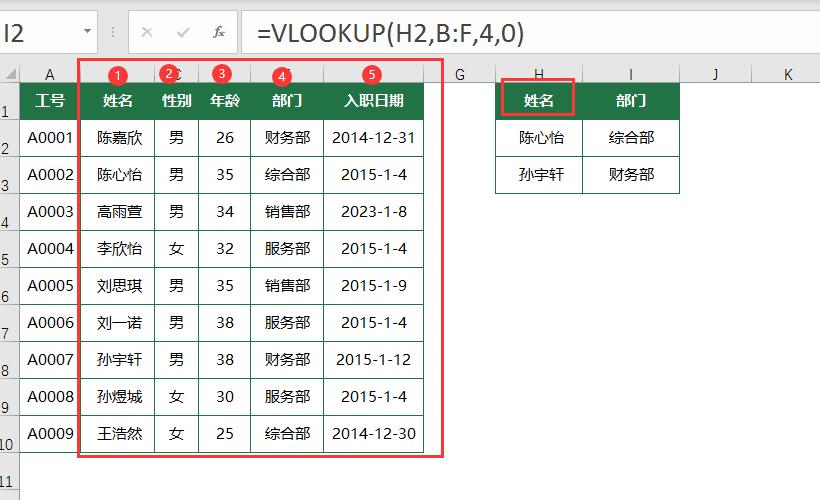Select column K header
820x500 pixels.
tap(788, 74)
